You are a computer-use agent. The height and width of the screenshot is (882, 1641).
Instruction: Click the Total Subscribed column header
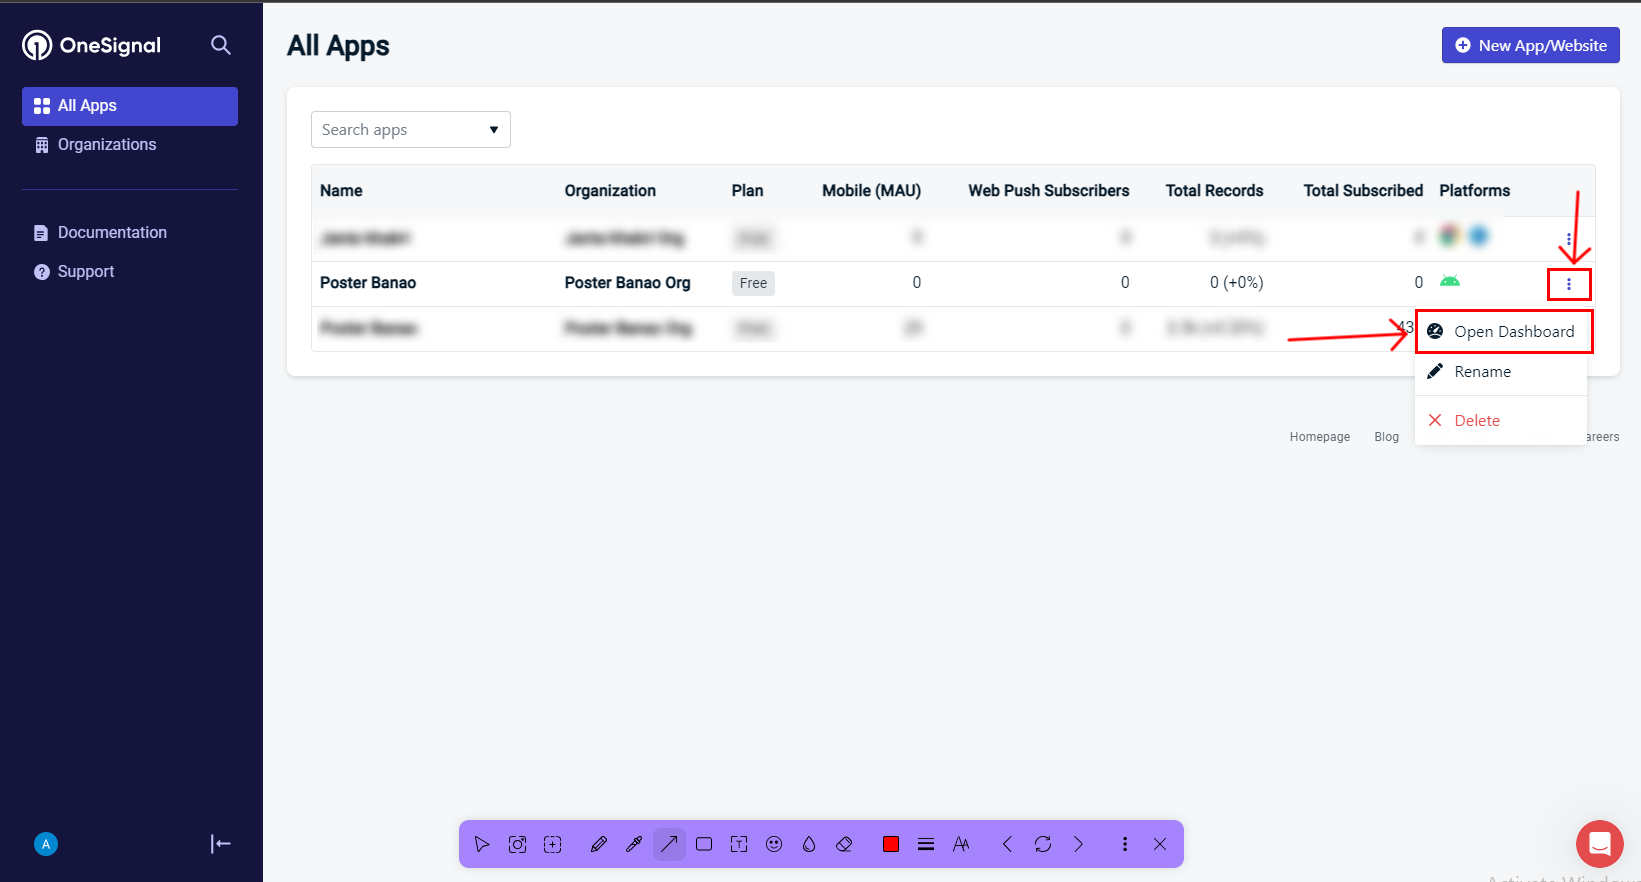[x=1363, y=191]
